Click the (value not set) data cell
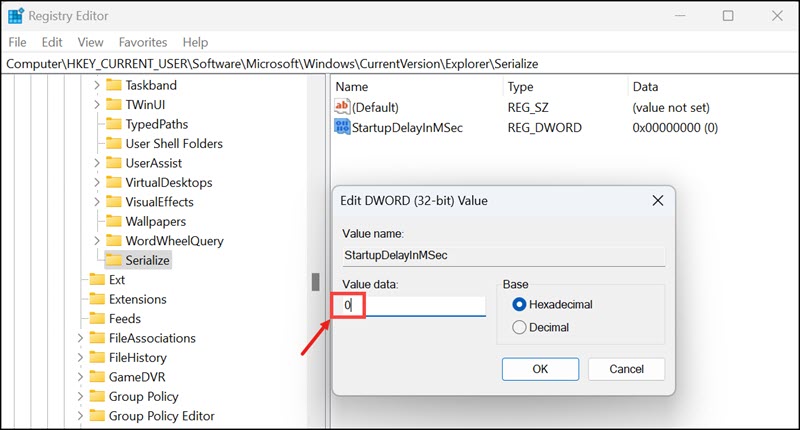 coord(671,108)
